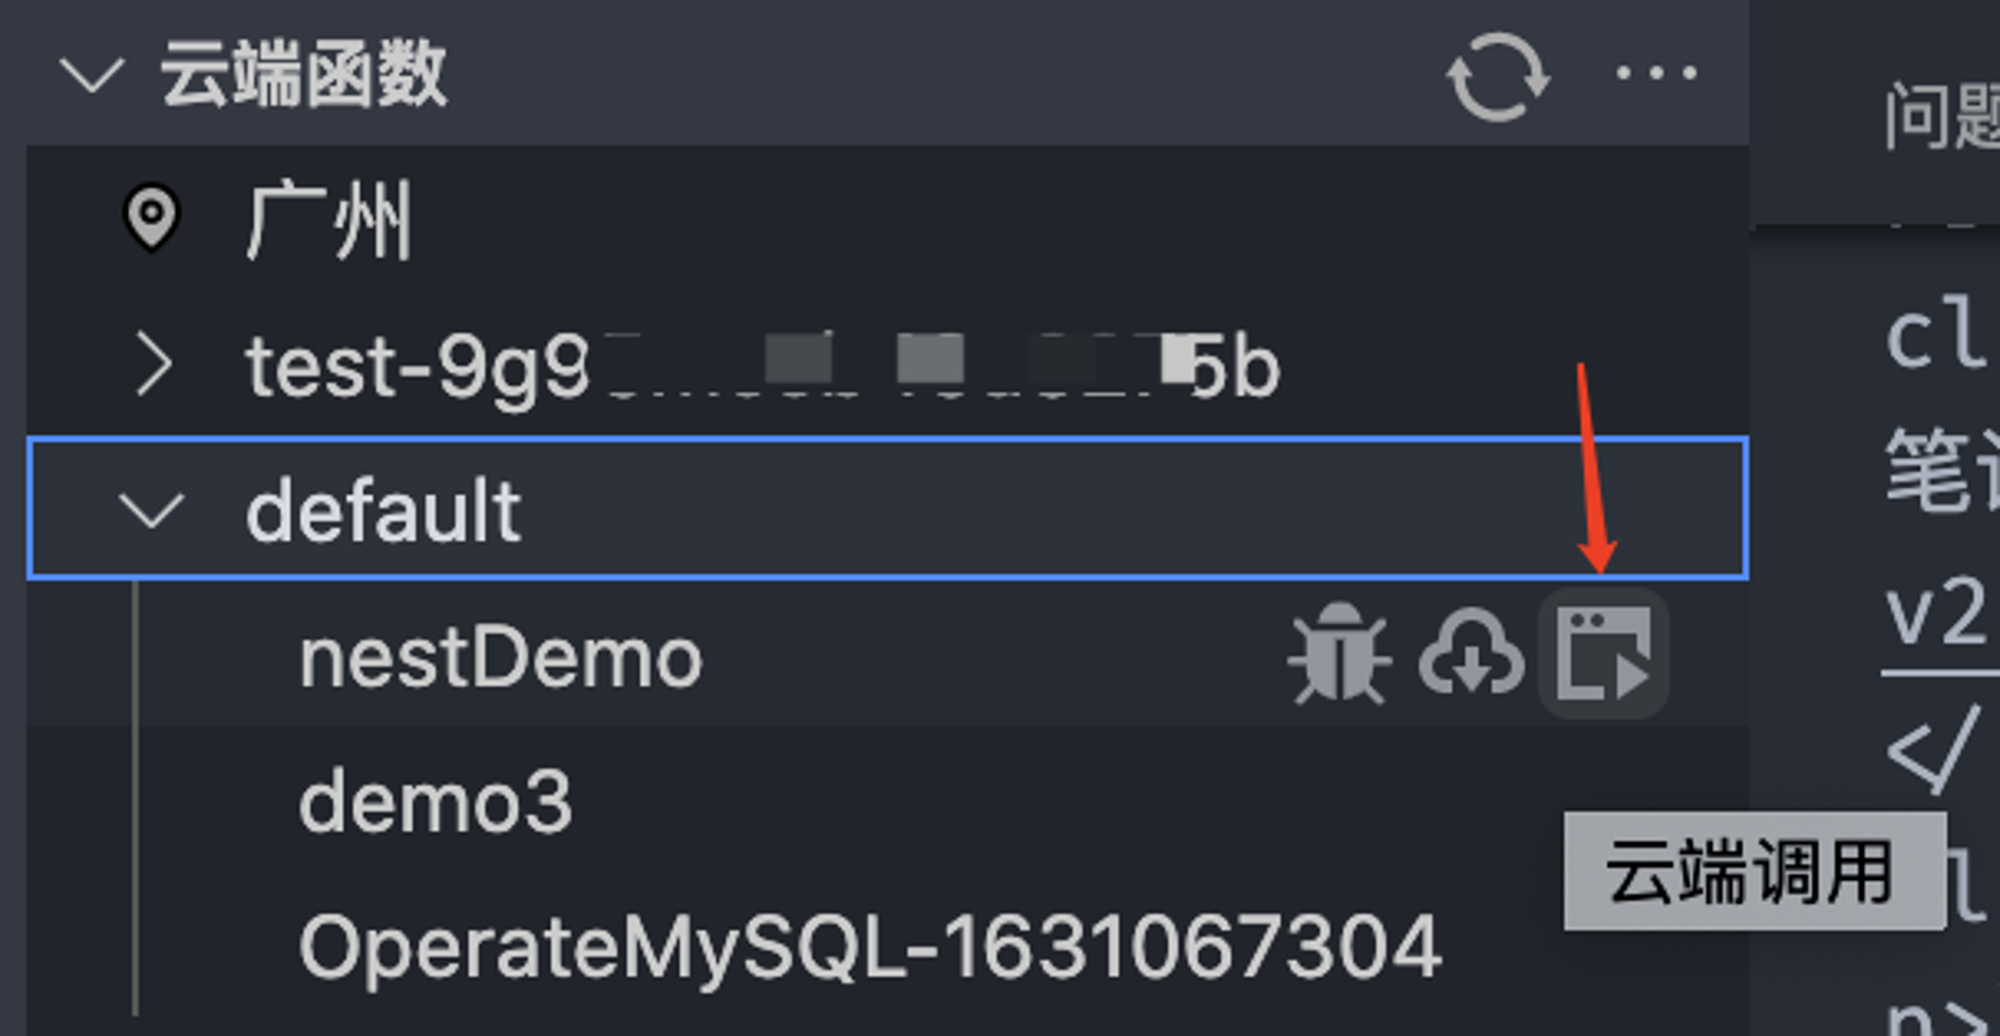Select the OperateMySQL-1631067304 function

(869, 946)
